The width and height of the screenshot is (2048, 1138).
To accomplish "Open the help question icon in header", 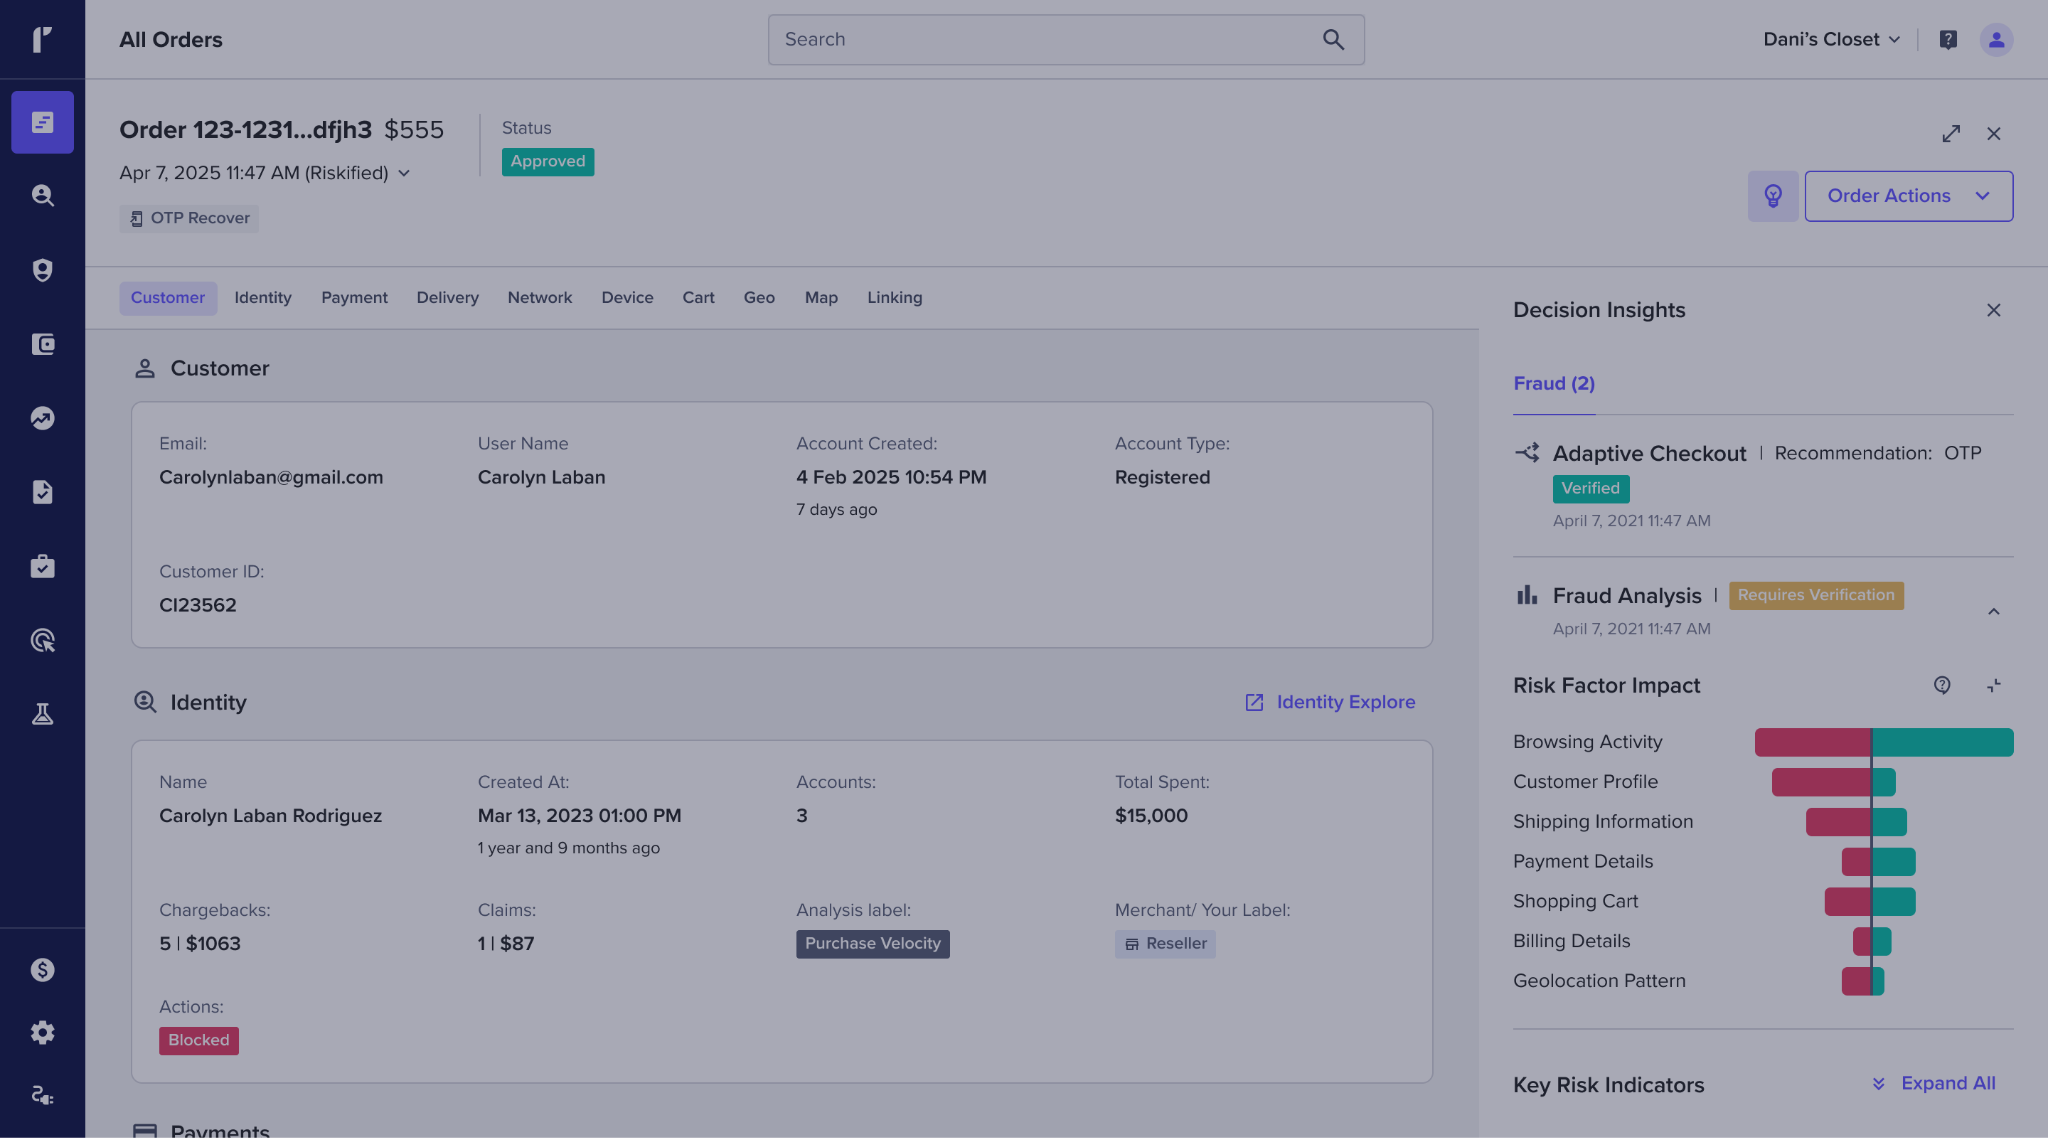I will (1948, 39).
